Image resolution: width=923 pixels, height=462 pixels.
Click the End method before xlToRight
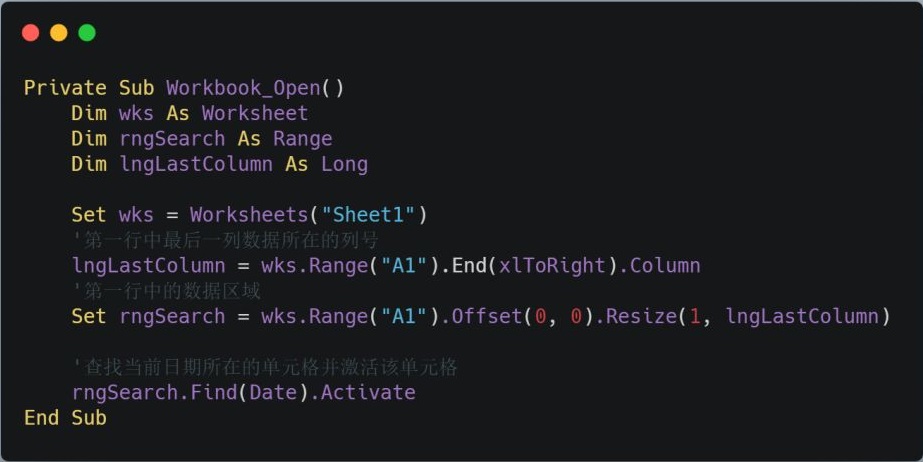(x=469, y=266)
